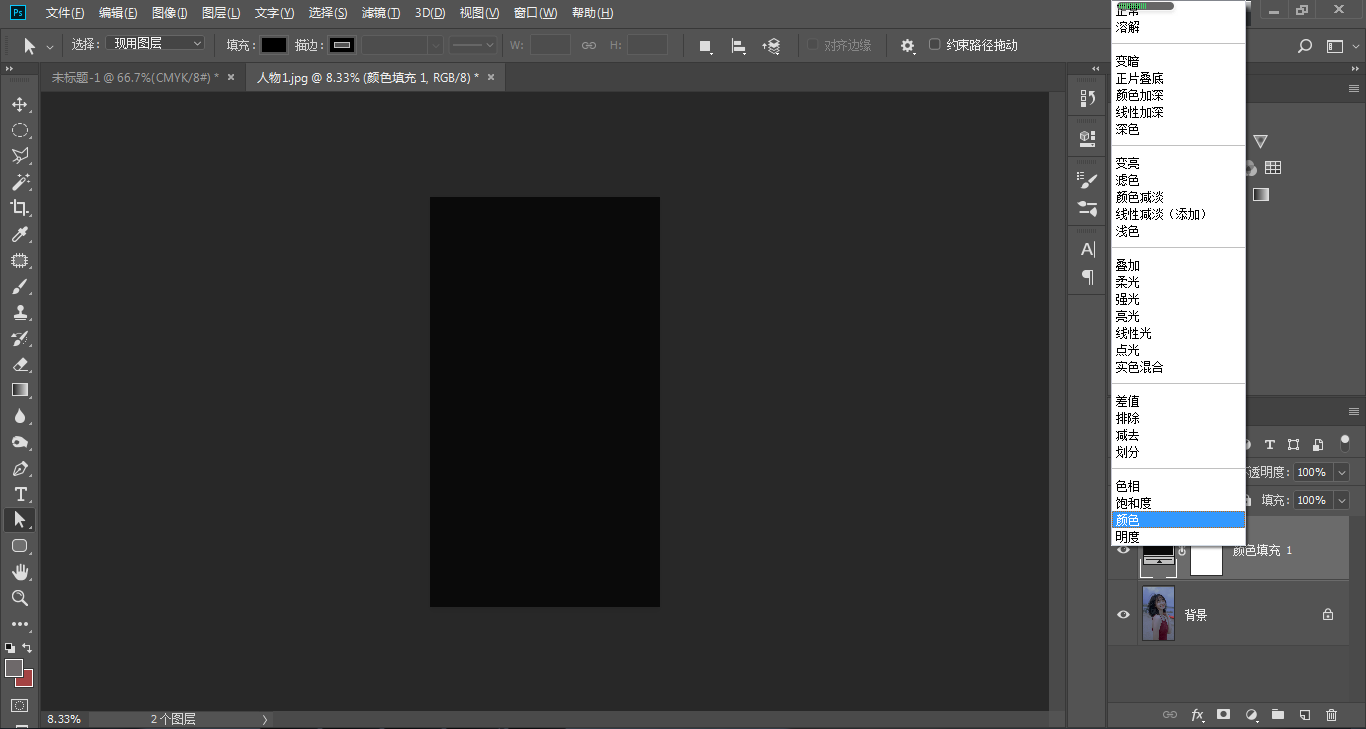Select the Path Selection arrow tool
This screenshot has width=1366, height=729.
[x=20, y=520]
